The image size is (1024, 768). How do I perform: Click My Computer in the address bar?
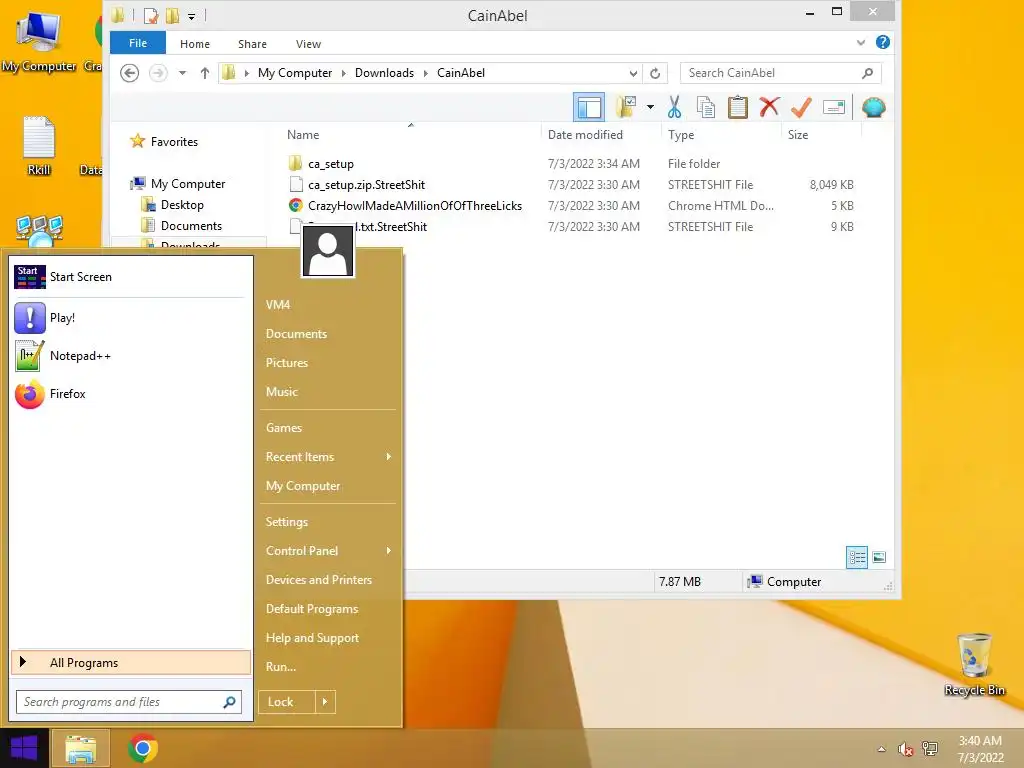[295, 73]
